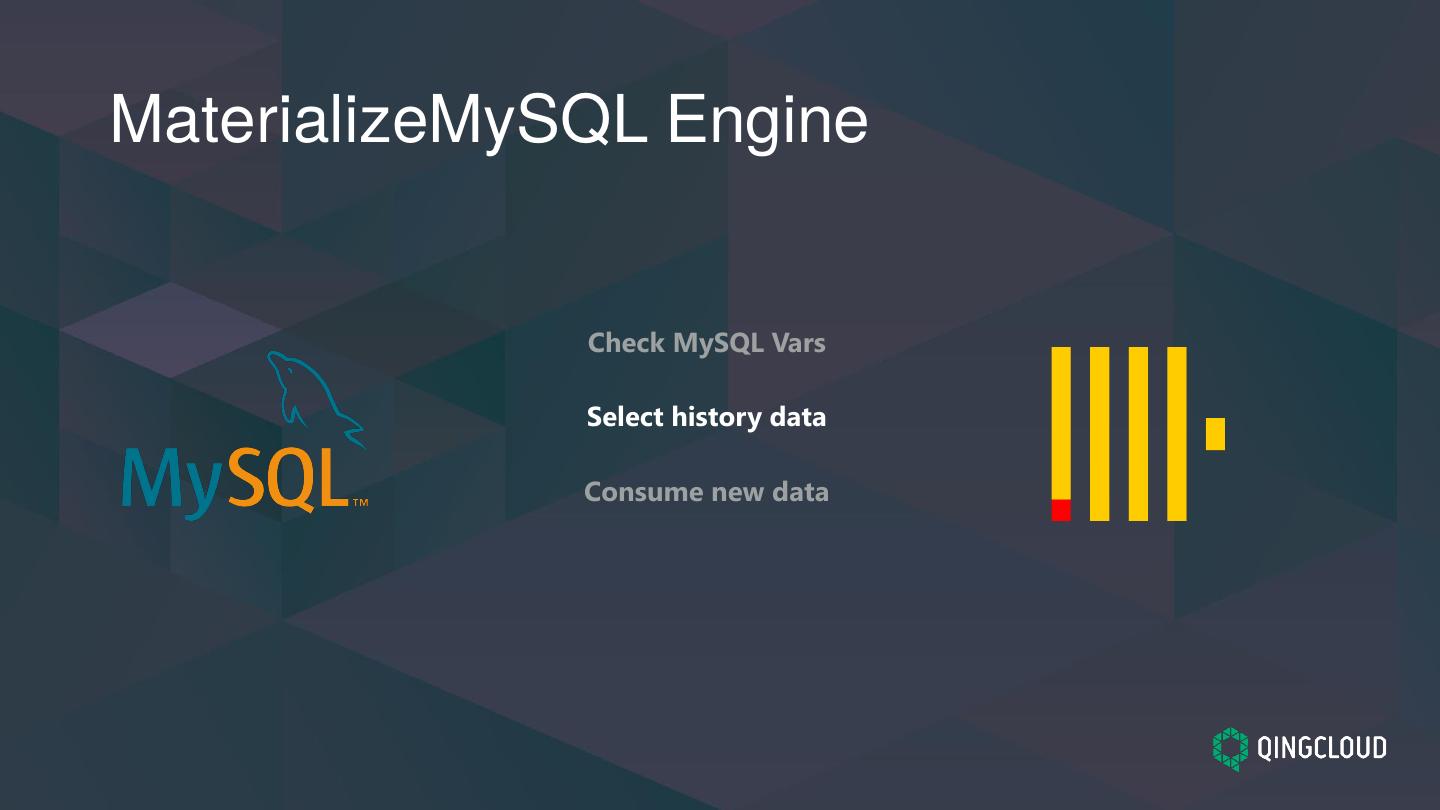Click the QINGCLOUD brand text
This screenshot has width=1440, height=810.
(x=1321, y=748)
